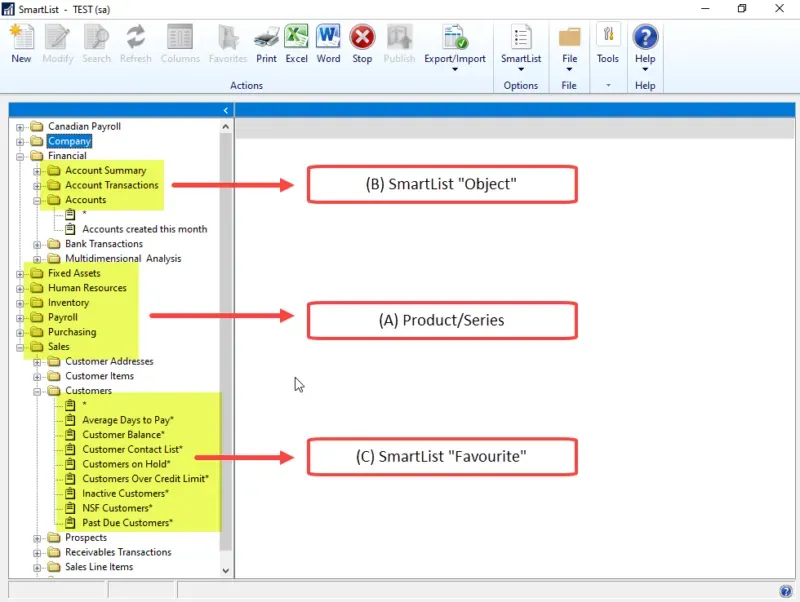Open the Help dropdown arrow
800x602 pixels.
tap(645, 69)
